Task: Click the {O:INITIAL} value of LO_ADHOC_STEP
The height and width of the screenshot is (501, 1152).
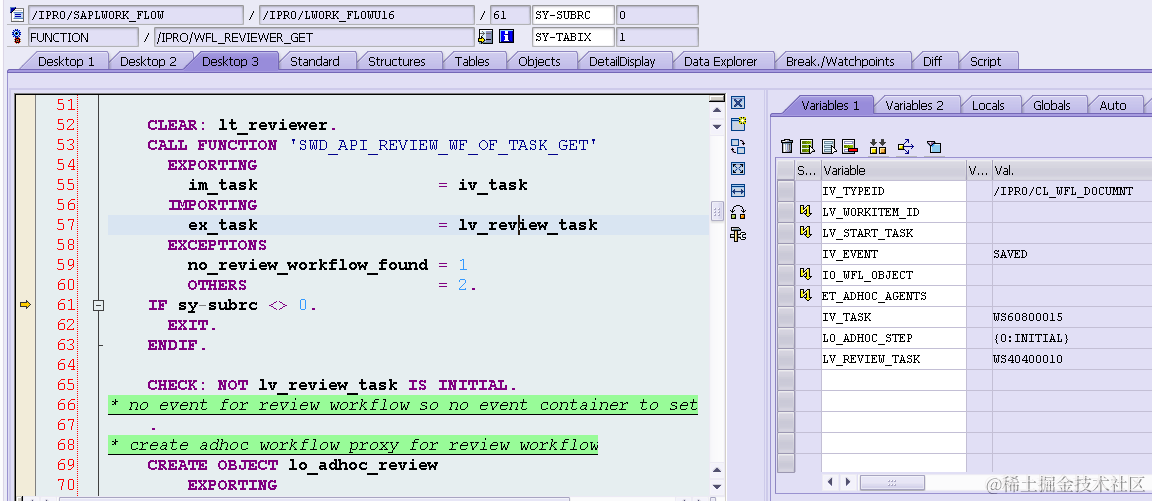Action: click(x=1071, y=339)
